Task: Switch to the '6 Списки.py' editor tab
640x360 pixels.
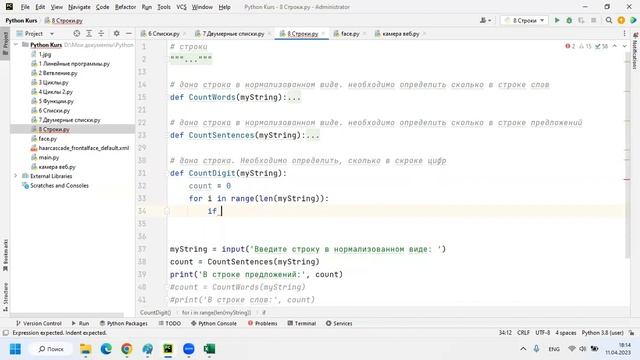Action: pos(163,33)
